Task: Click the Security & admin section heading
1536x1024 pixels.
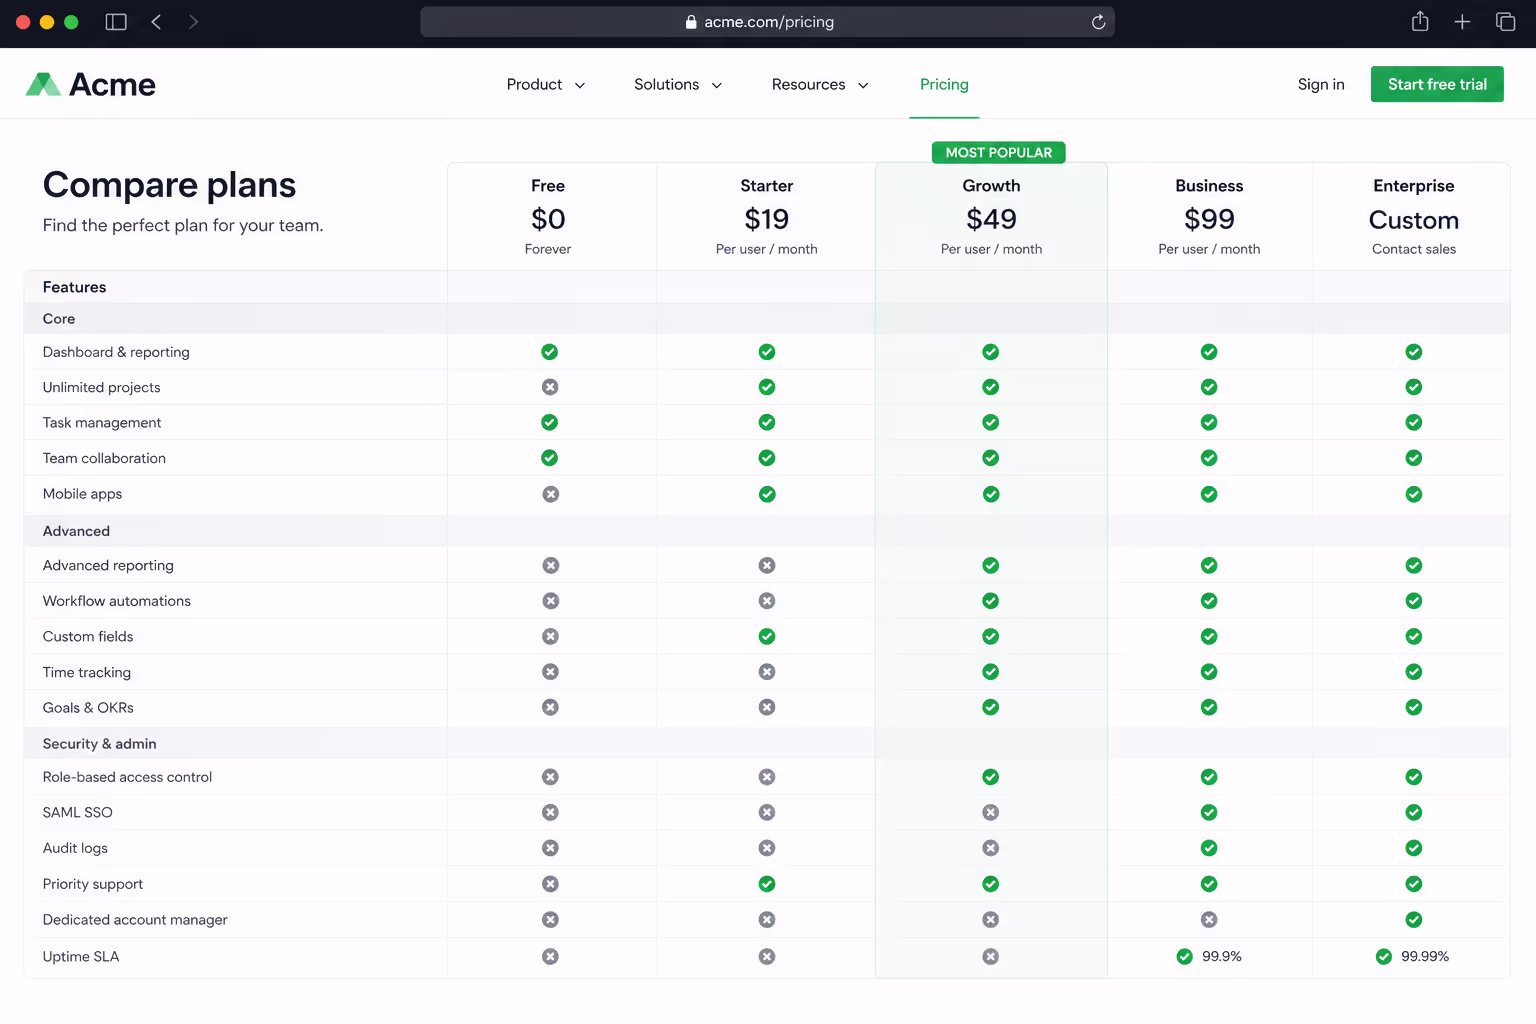Action: tap(100, 744)
